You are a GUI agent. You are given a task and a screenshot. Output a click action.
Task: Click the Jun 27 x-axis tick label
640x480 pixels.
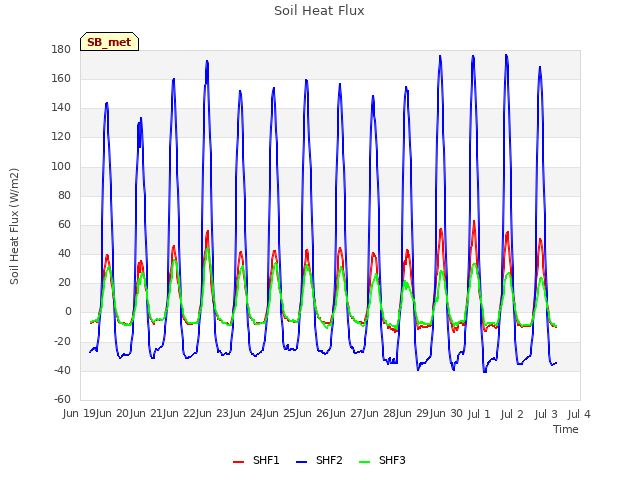tap(347, 413)
